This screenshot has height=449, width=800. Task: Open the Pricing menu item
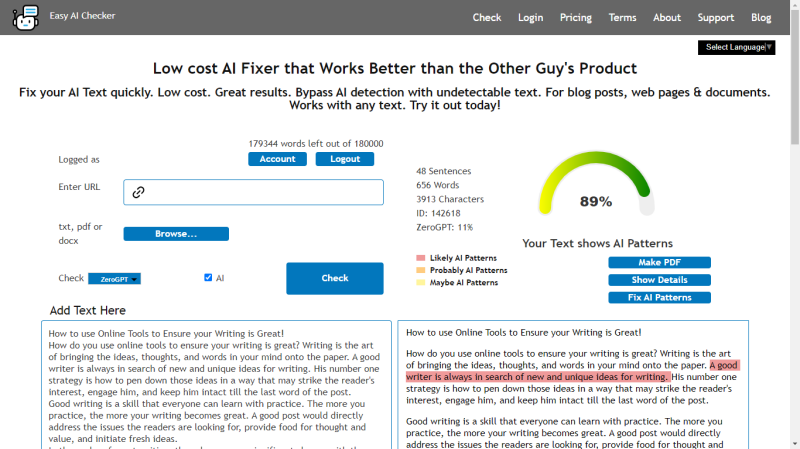[x=575, y=18]
